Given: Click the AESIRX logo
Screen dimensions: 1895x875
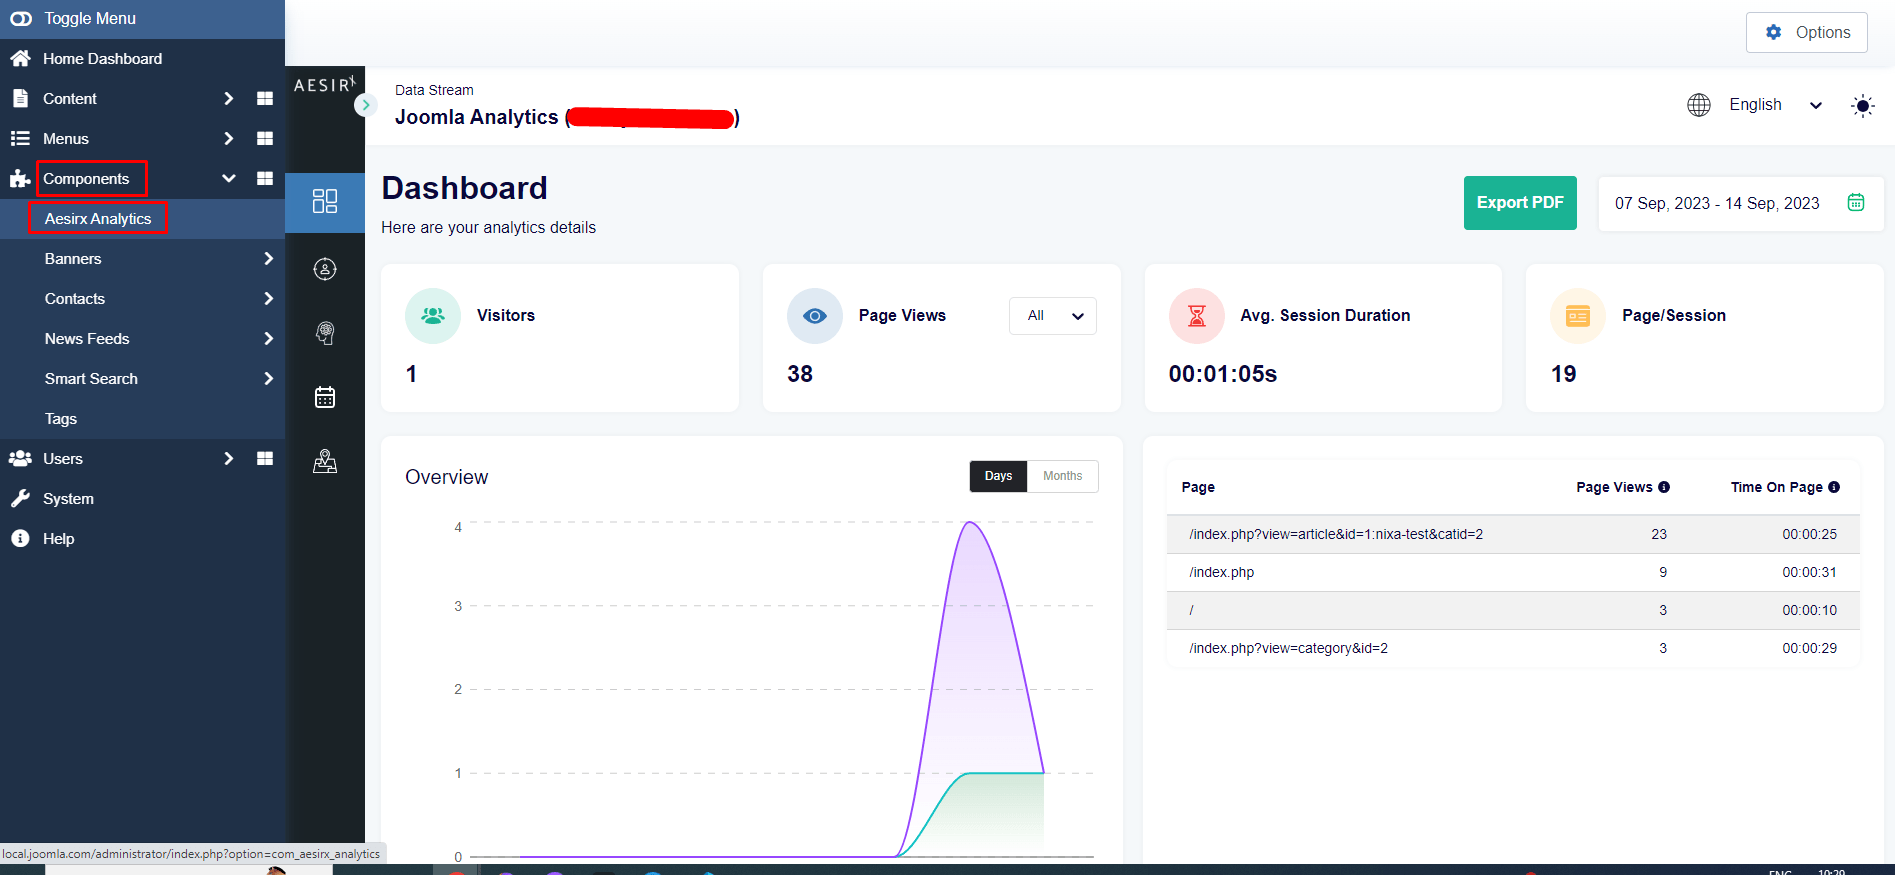Looking at the screenshot, I should [324, 85].
